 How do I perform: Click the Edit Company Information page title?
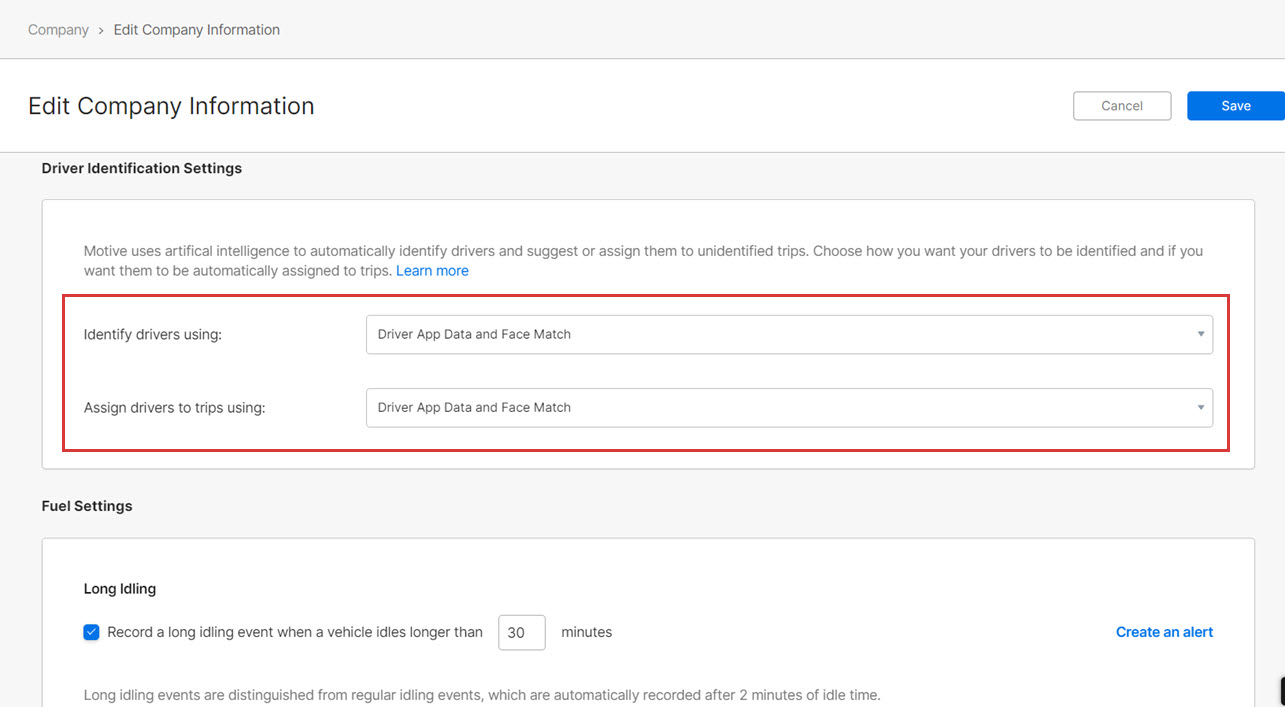click(x=171, y=106)
